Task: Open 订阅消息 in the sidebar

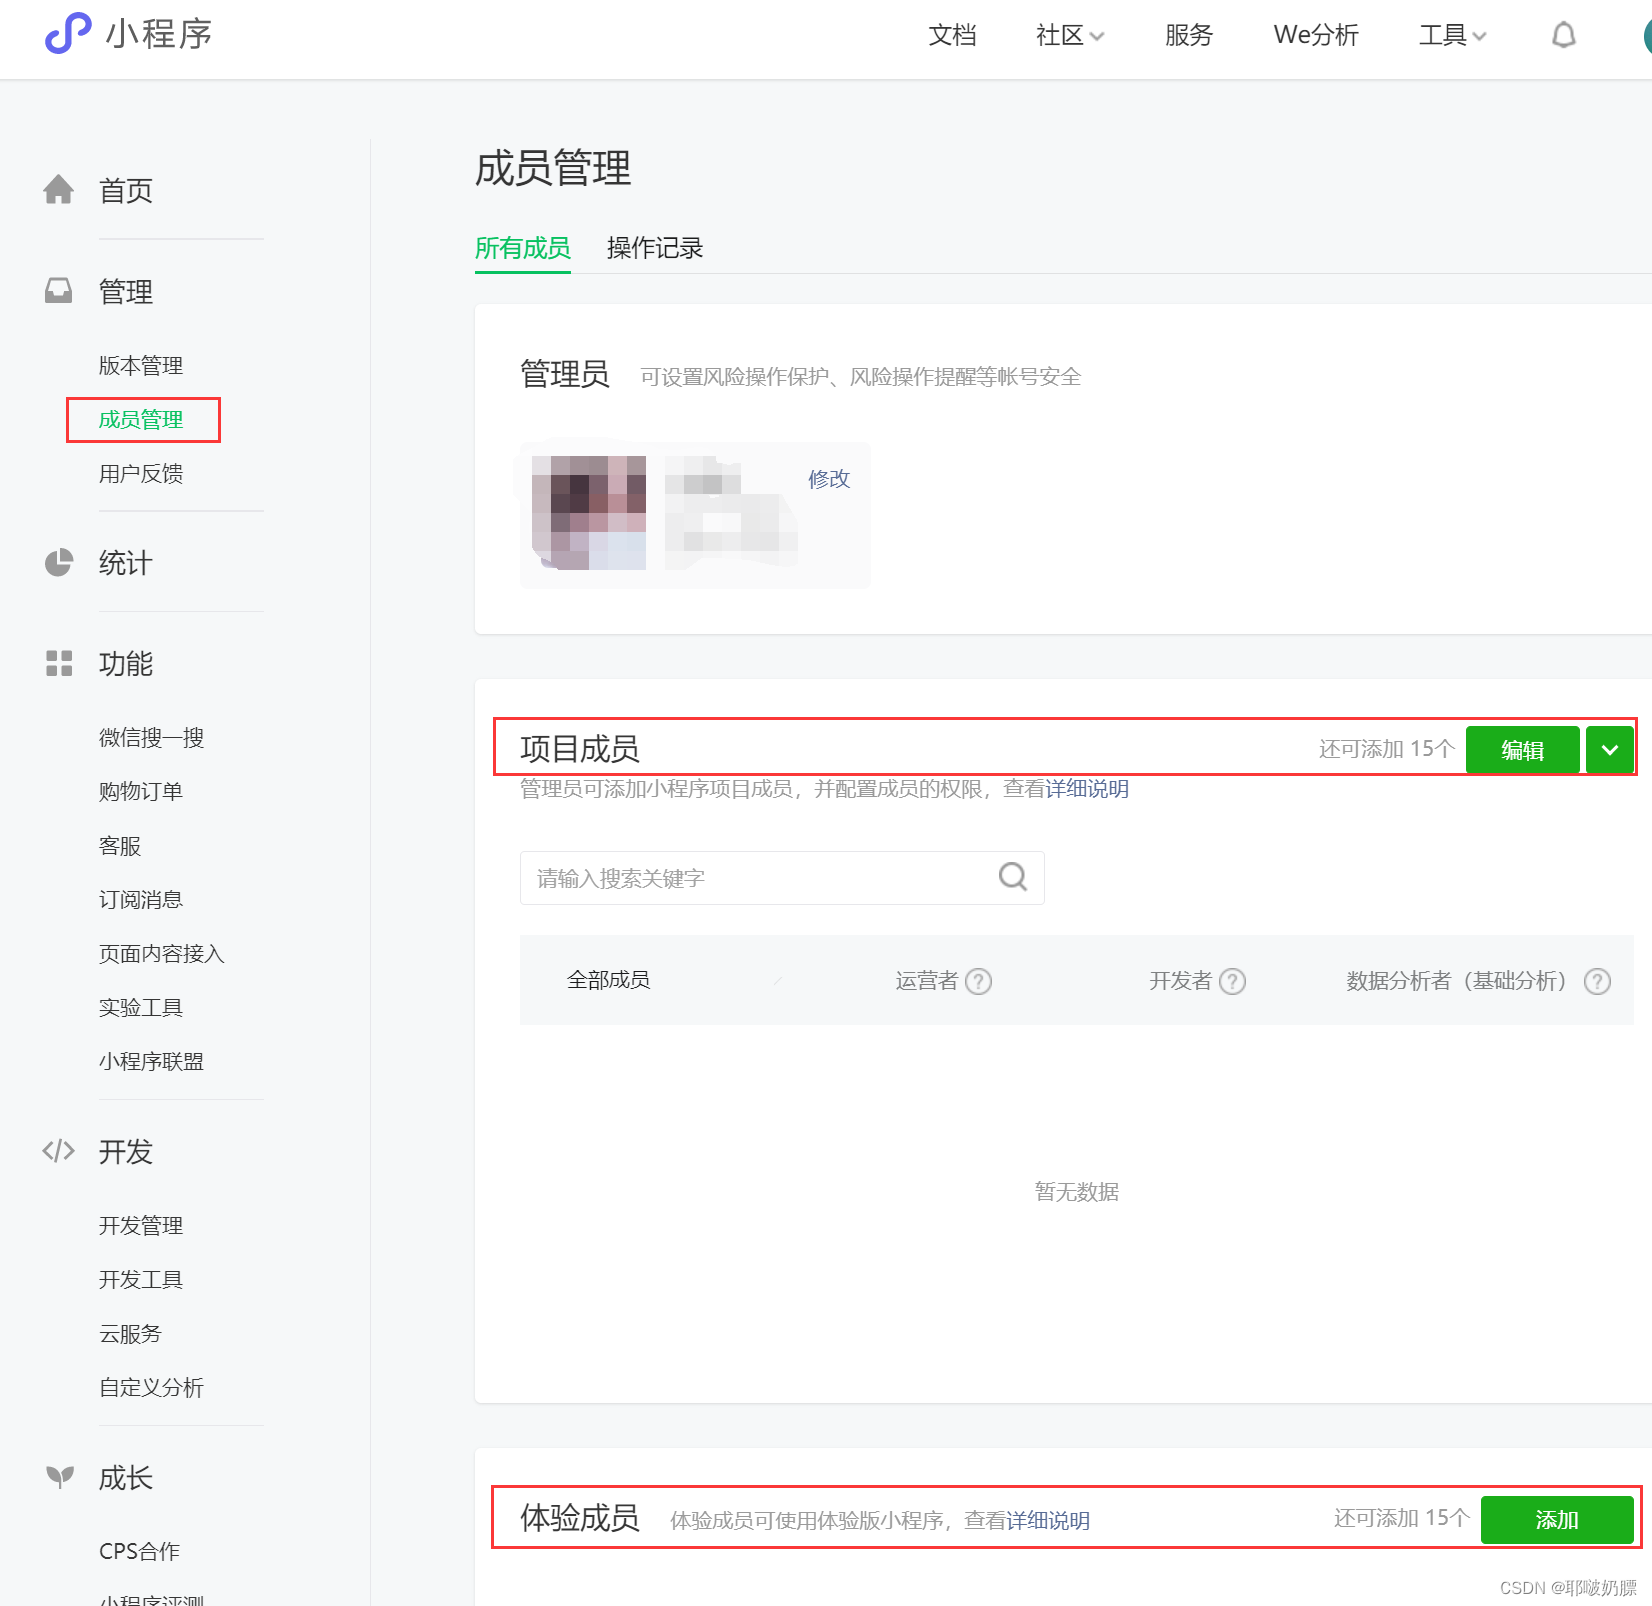Action: [141, 900]
